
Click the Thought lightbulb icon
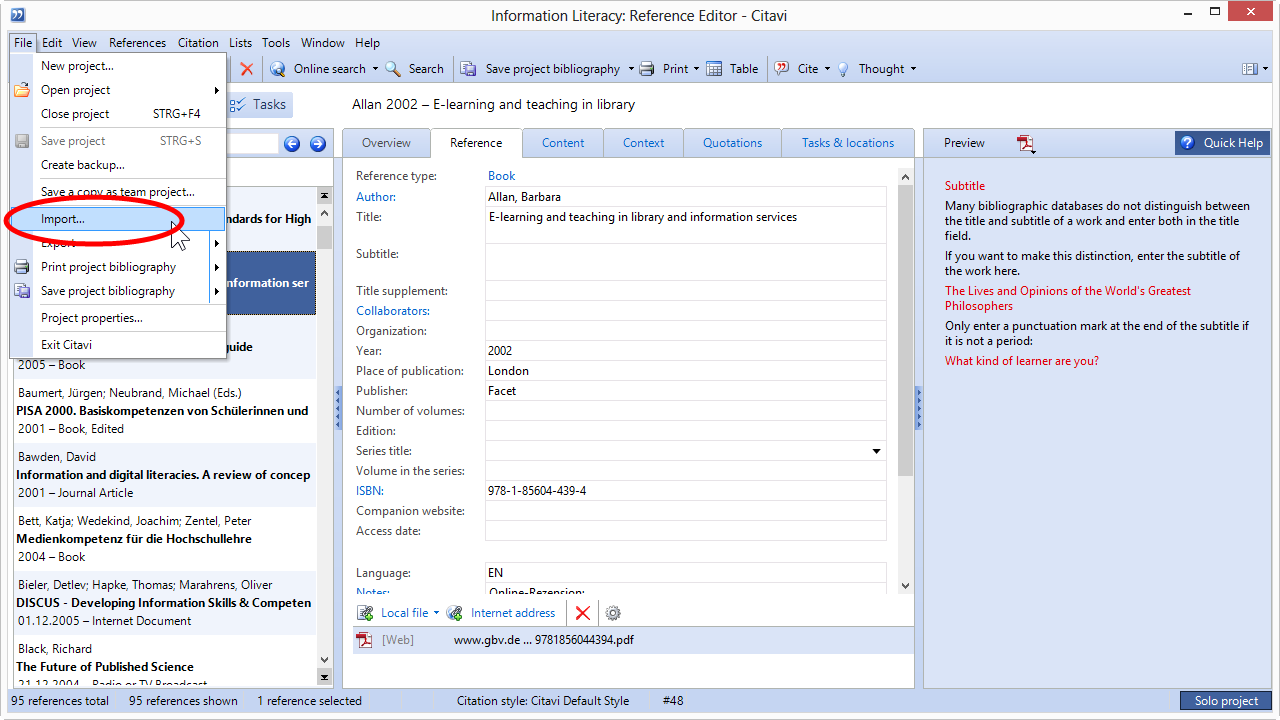[843, 69]
